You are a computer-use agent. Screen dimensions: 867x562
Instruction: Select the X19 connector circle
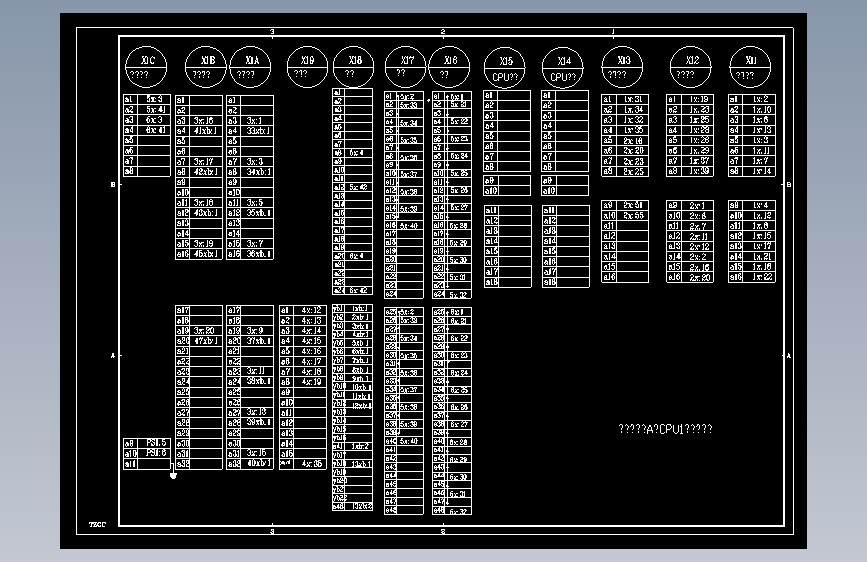point(307,67)
